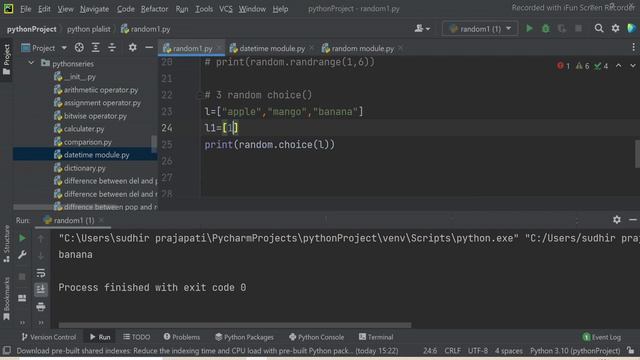Jump to next highlighted error arrow
Image resolution: width=640 pixels, height=360 pixels.
pos(633,66)
